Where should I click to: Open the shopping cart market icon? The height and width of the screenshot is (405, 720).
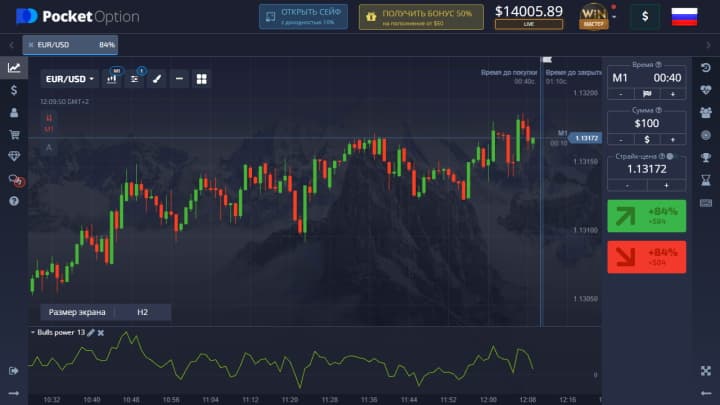(x=14, y=134)
